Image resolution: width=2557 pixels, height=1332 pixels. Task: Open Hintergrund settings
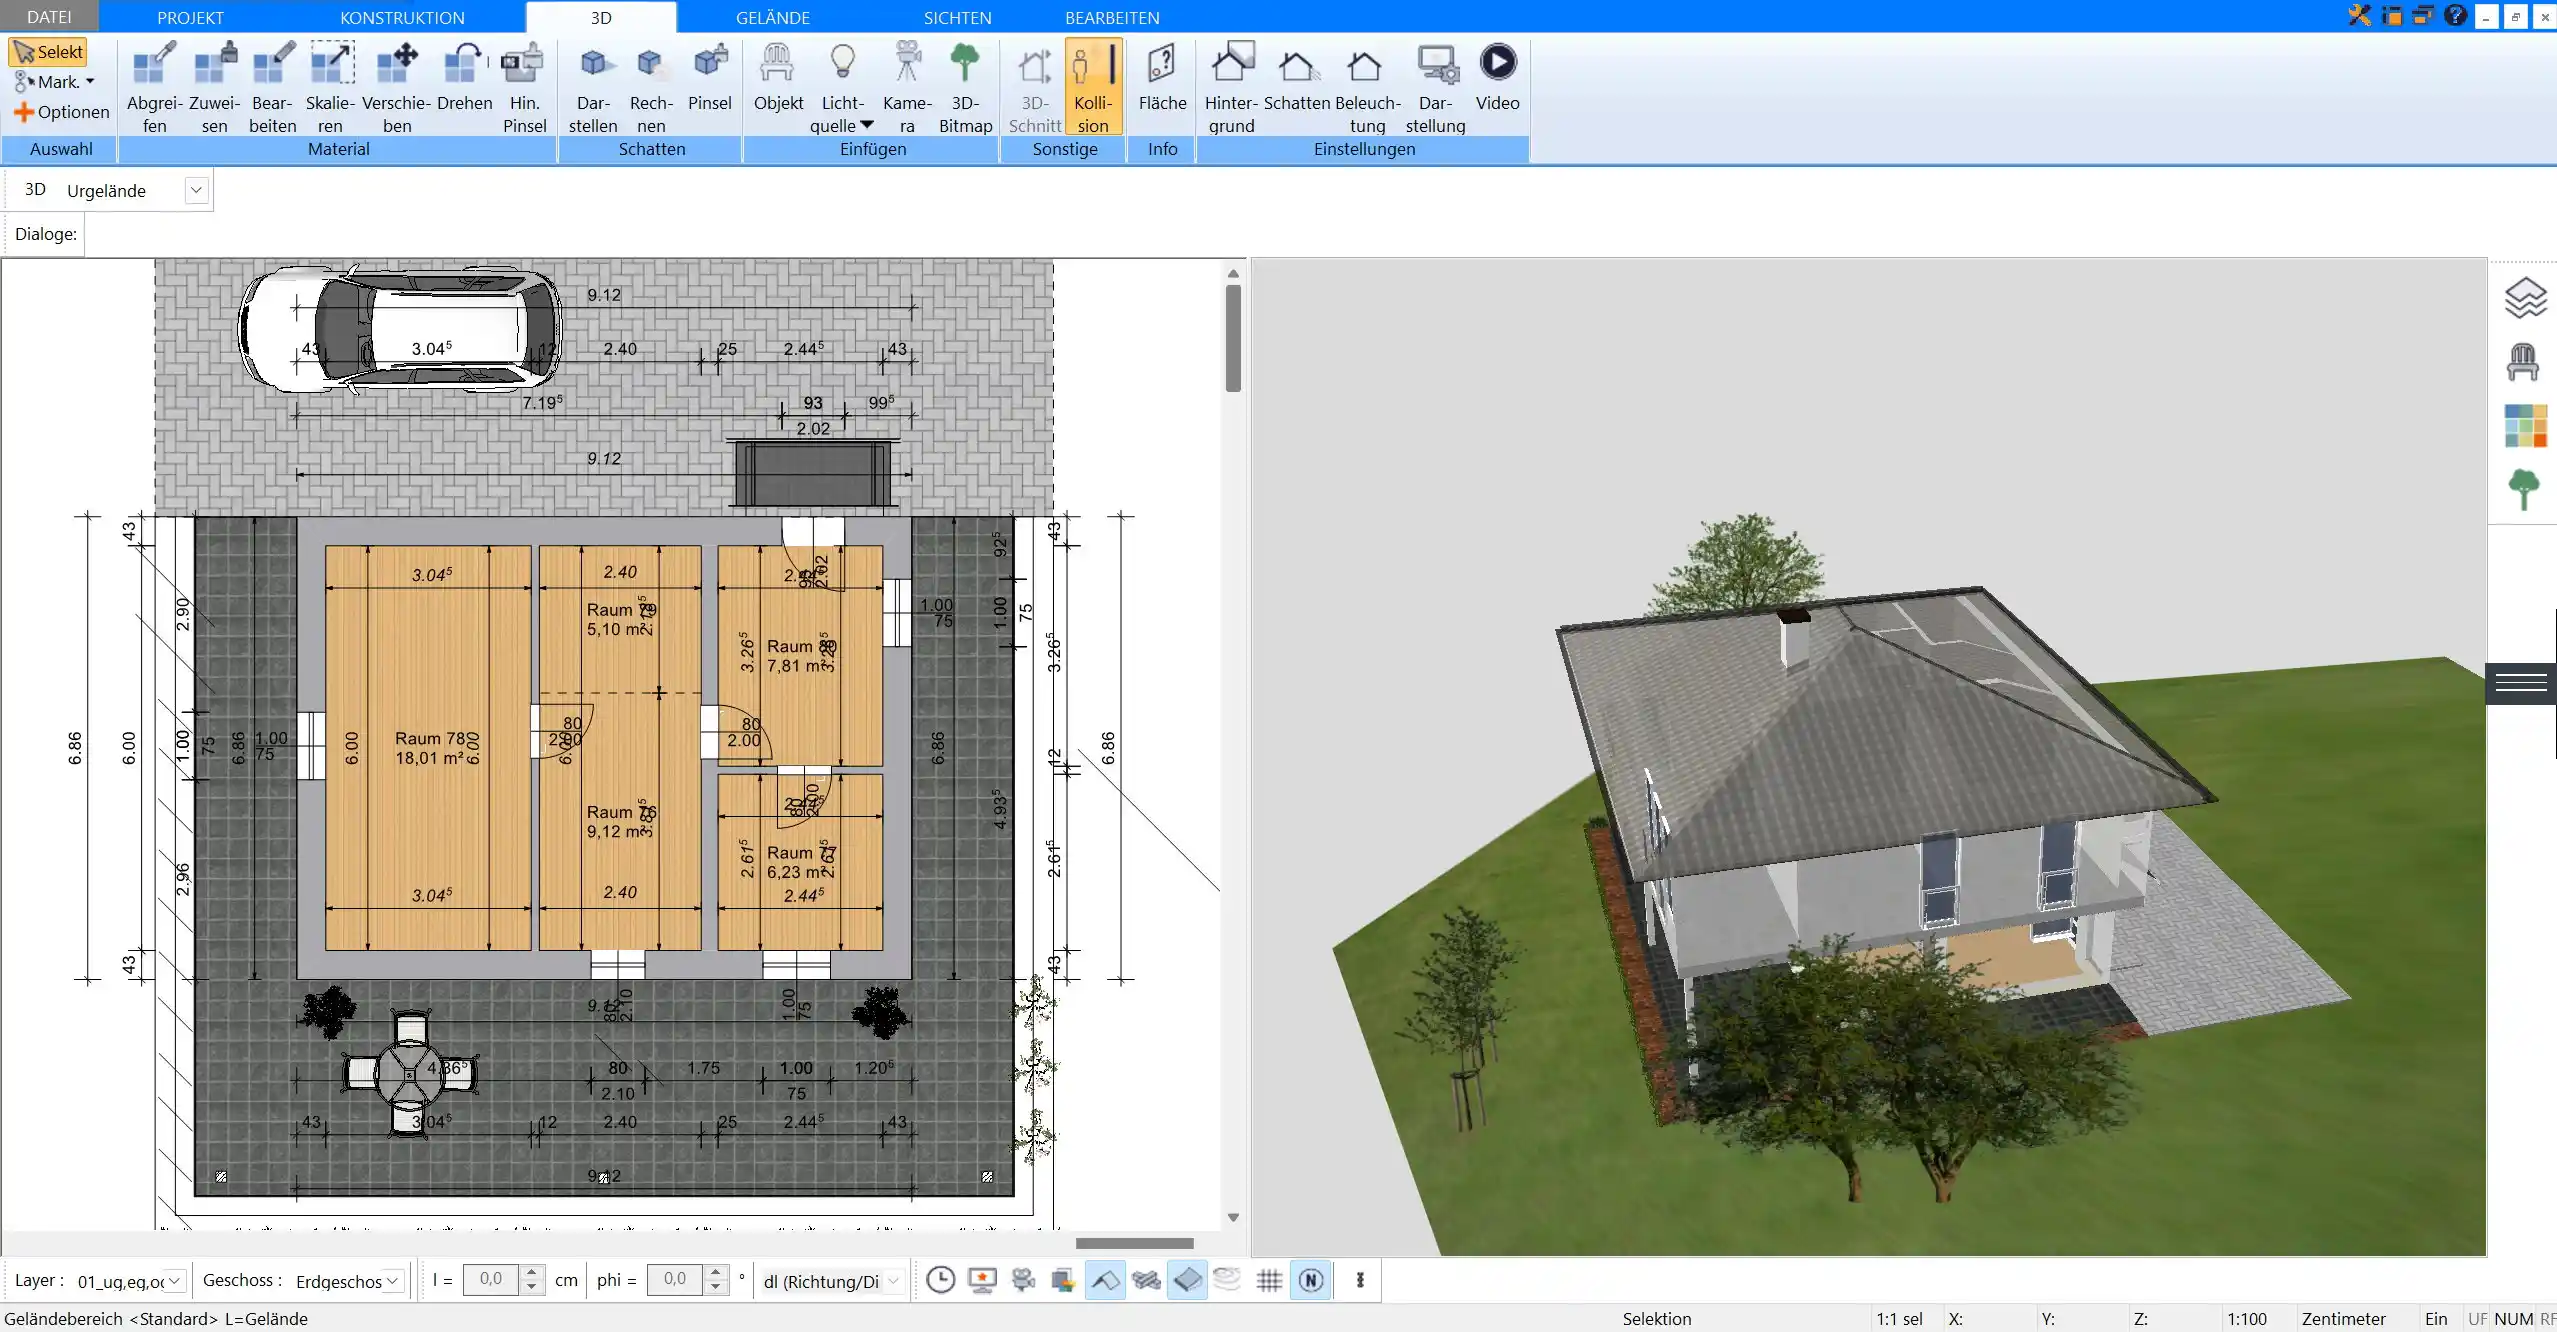click(x=1231, y=88)
